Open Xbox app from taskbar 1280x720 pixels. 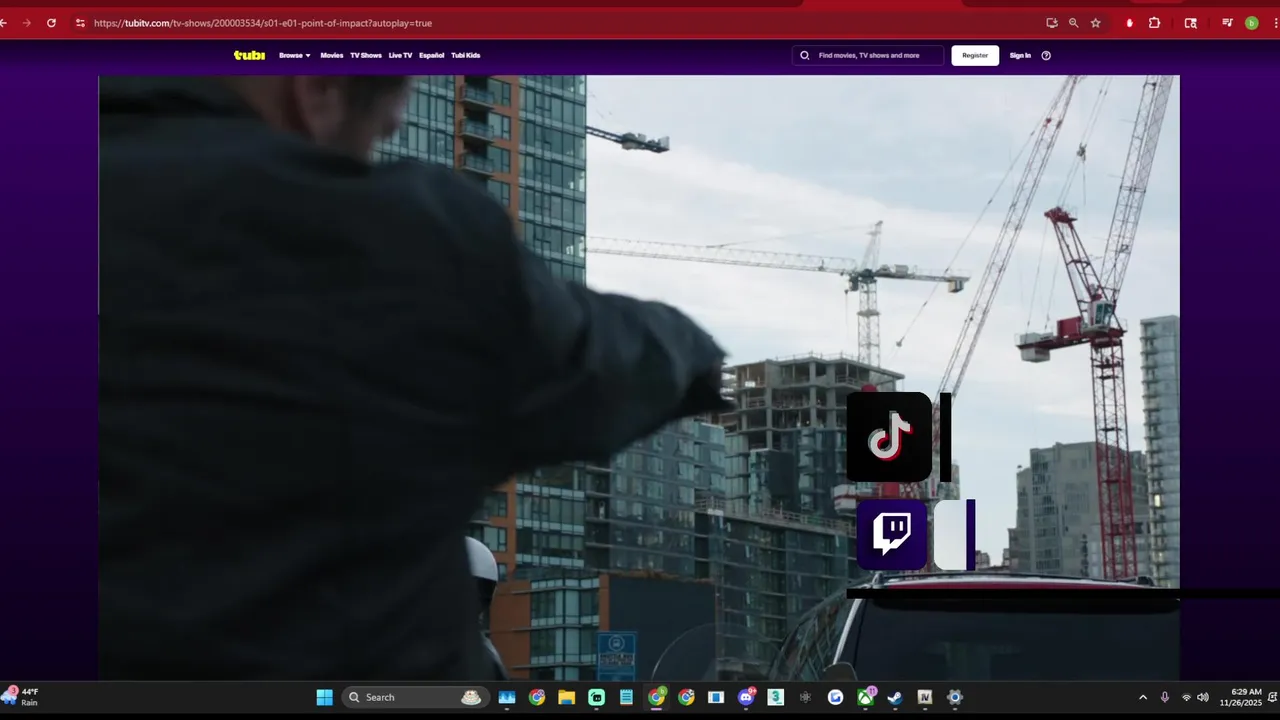(865, 697)
